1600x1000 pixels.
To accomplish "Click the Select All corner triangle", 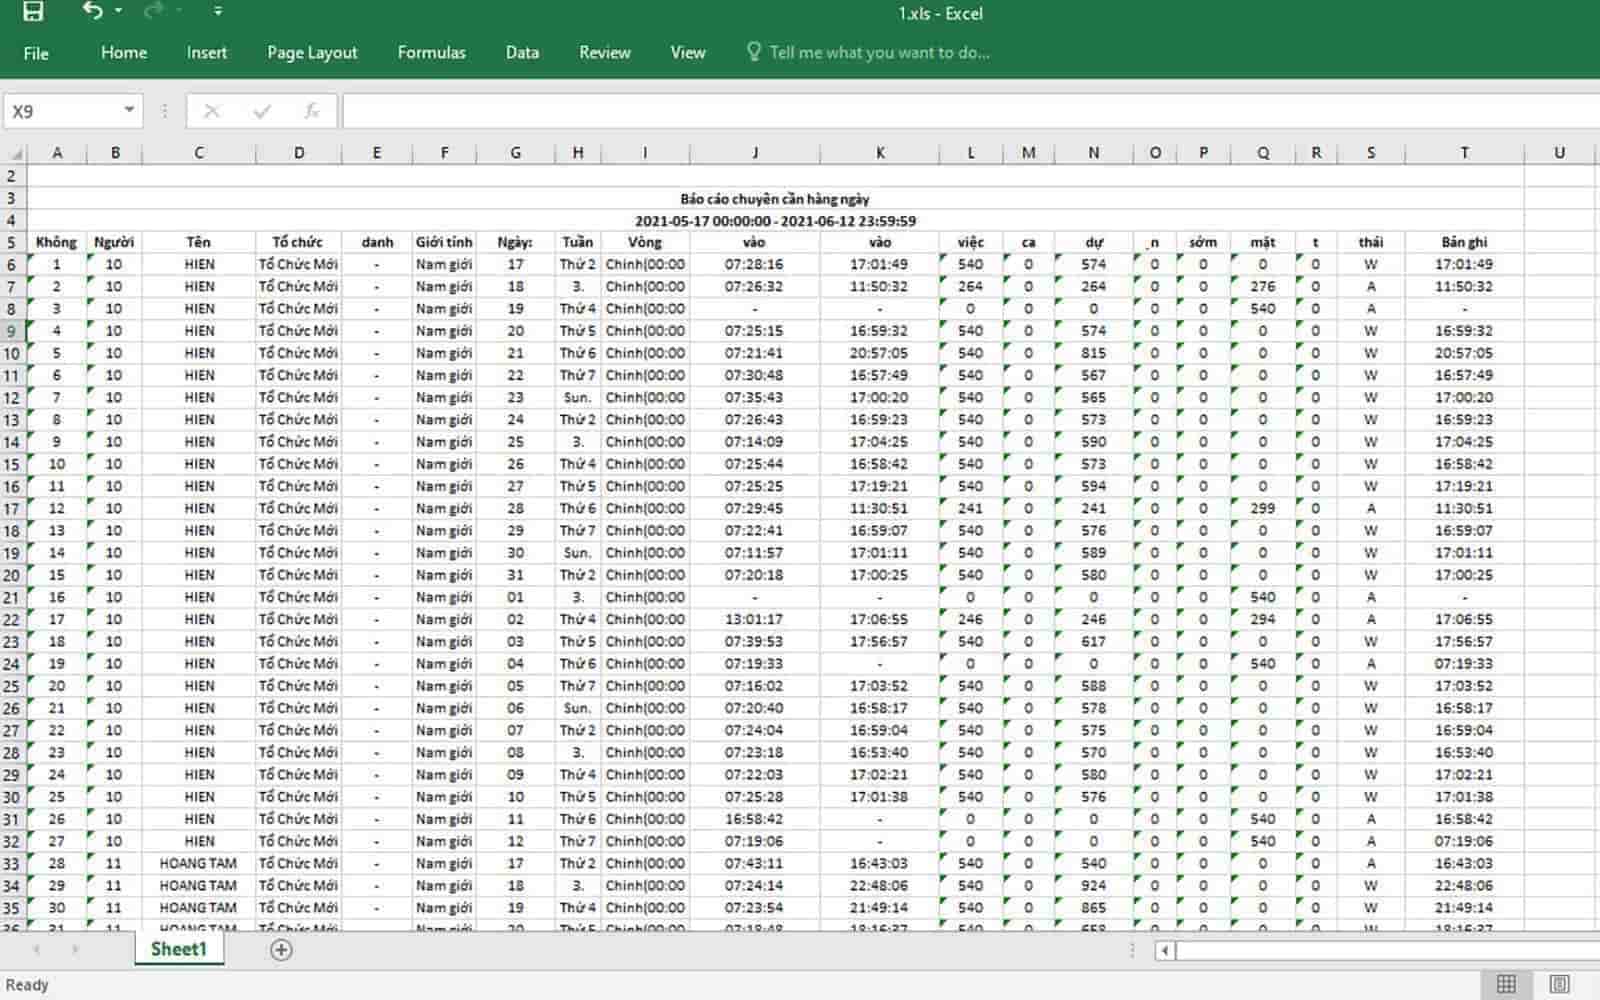I will click(15, 154).
